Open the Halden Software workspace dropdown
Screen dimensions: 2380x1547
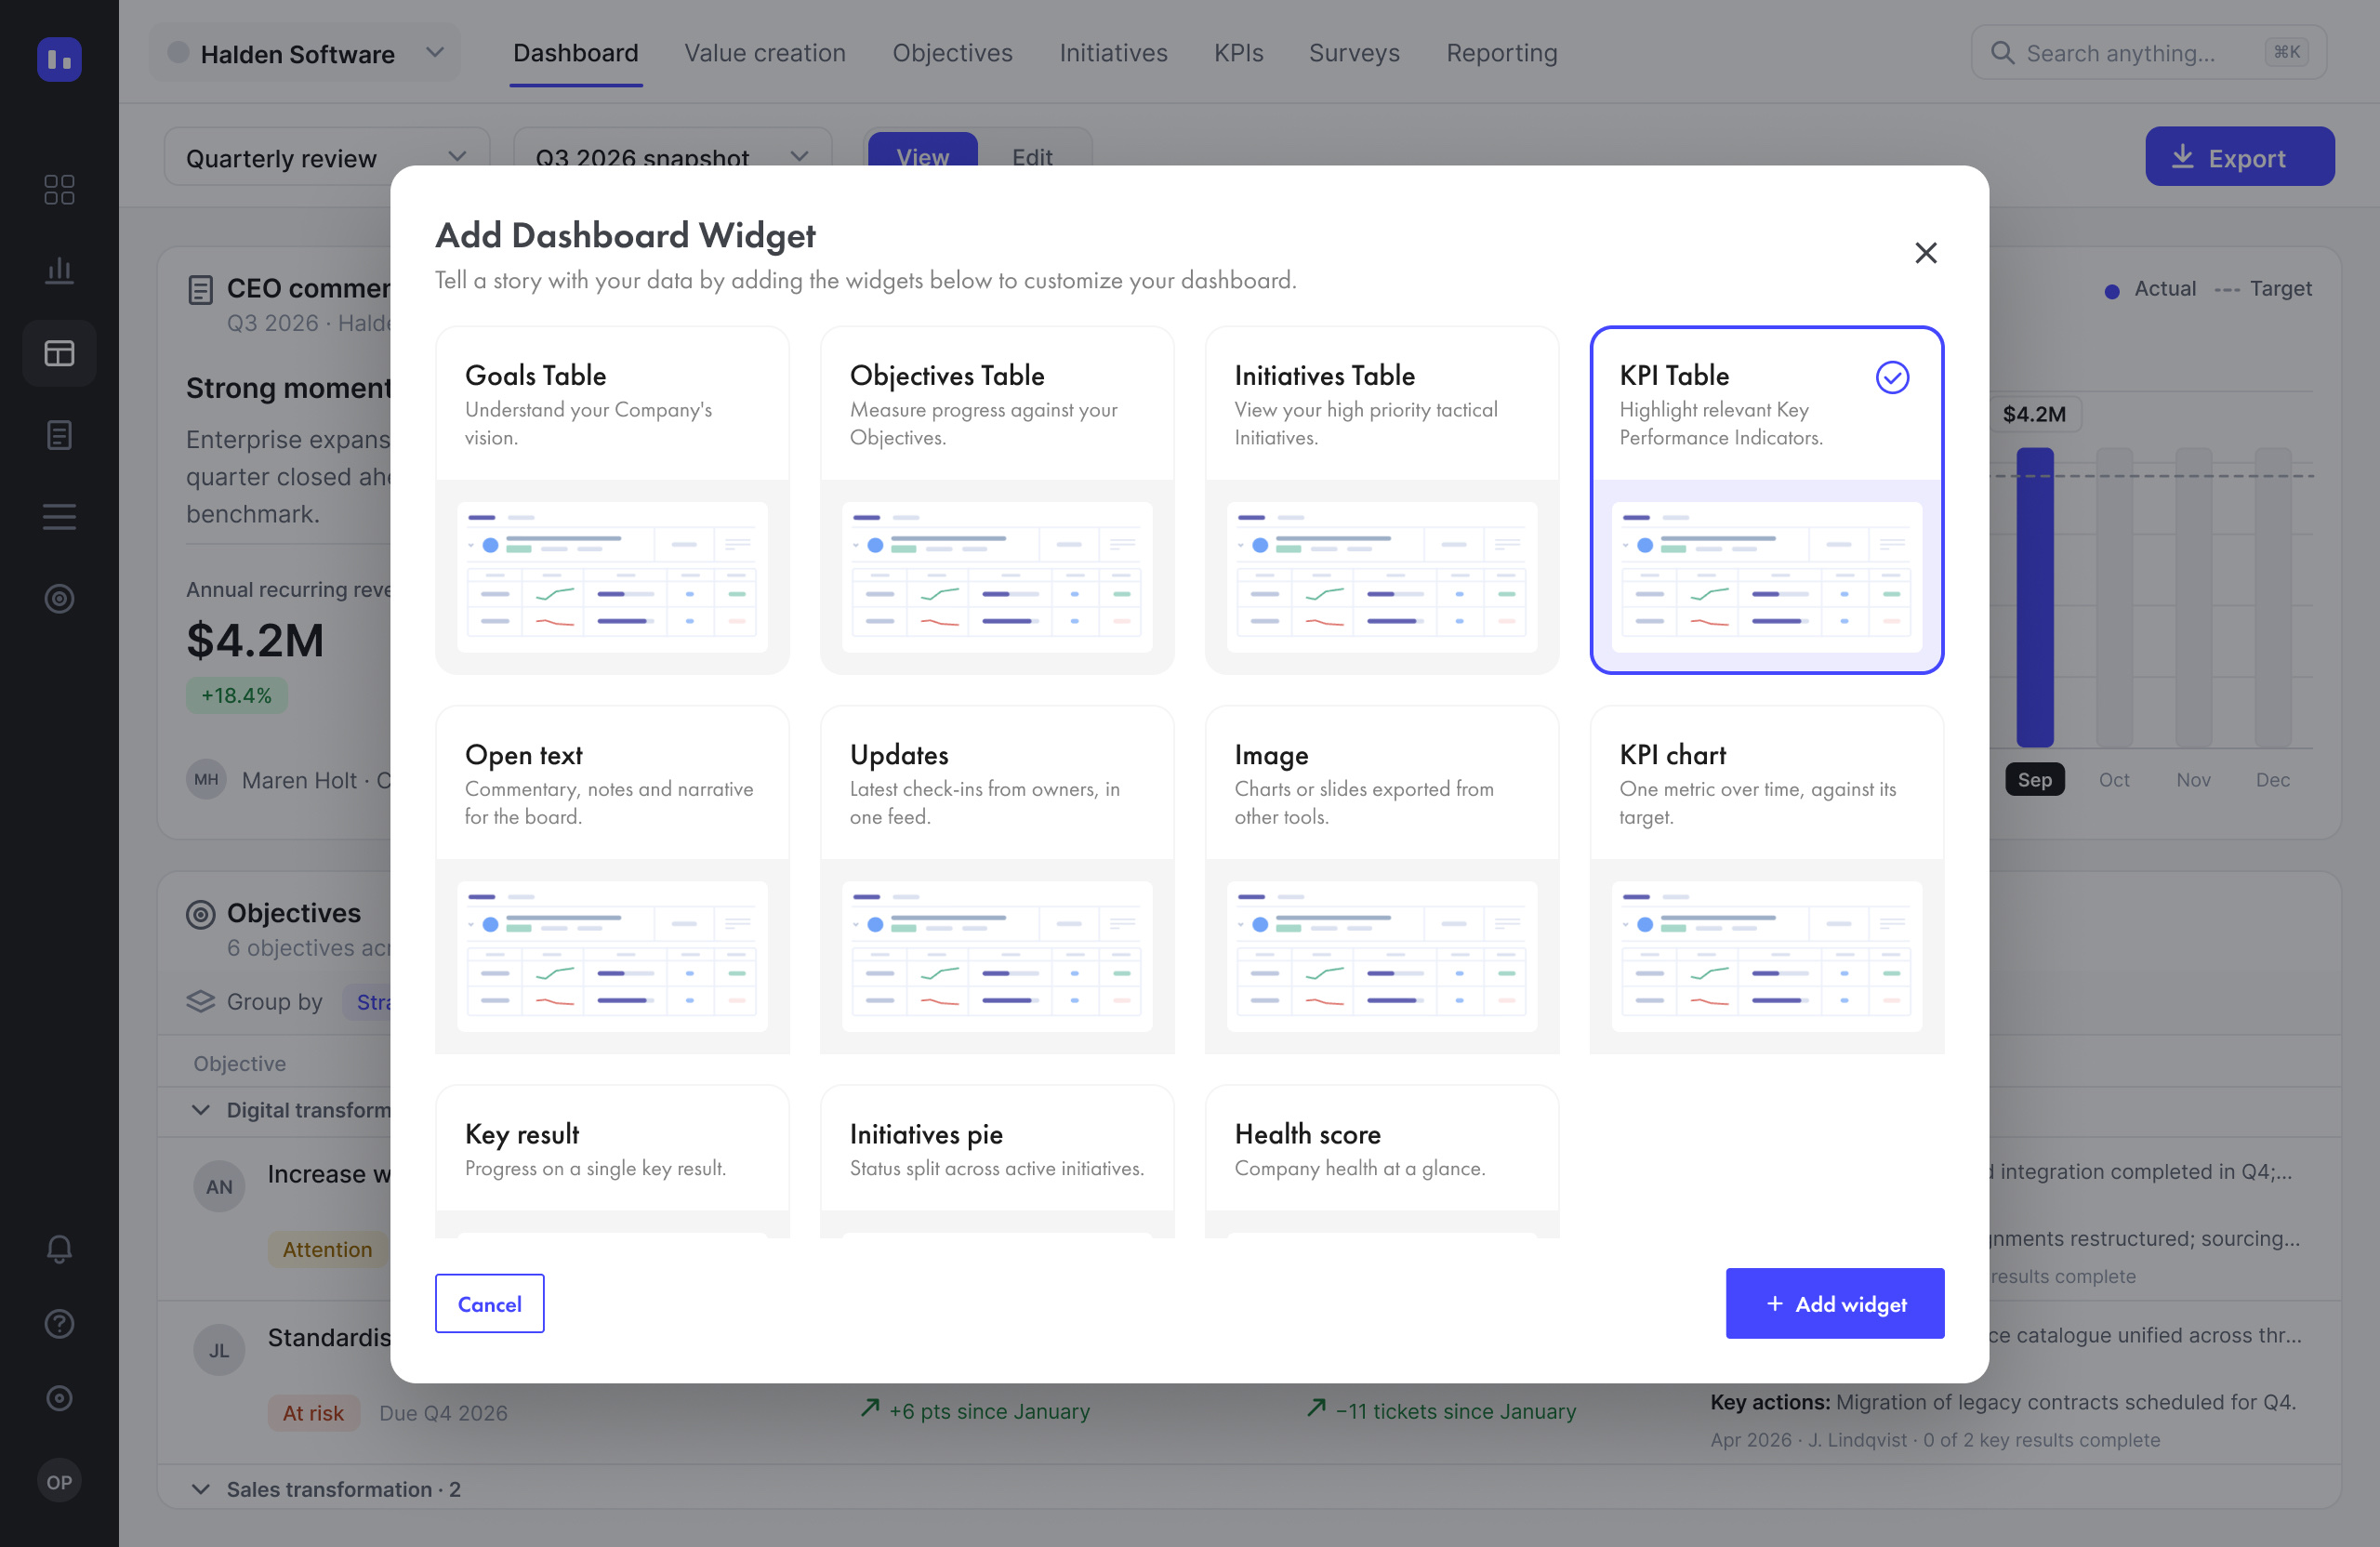305,53
